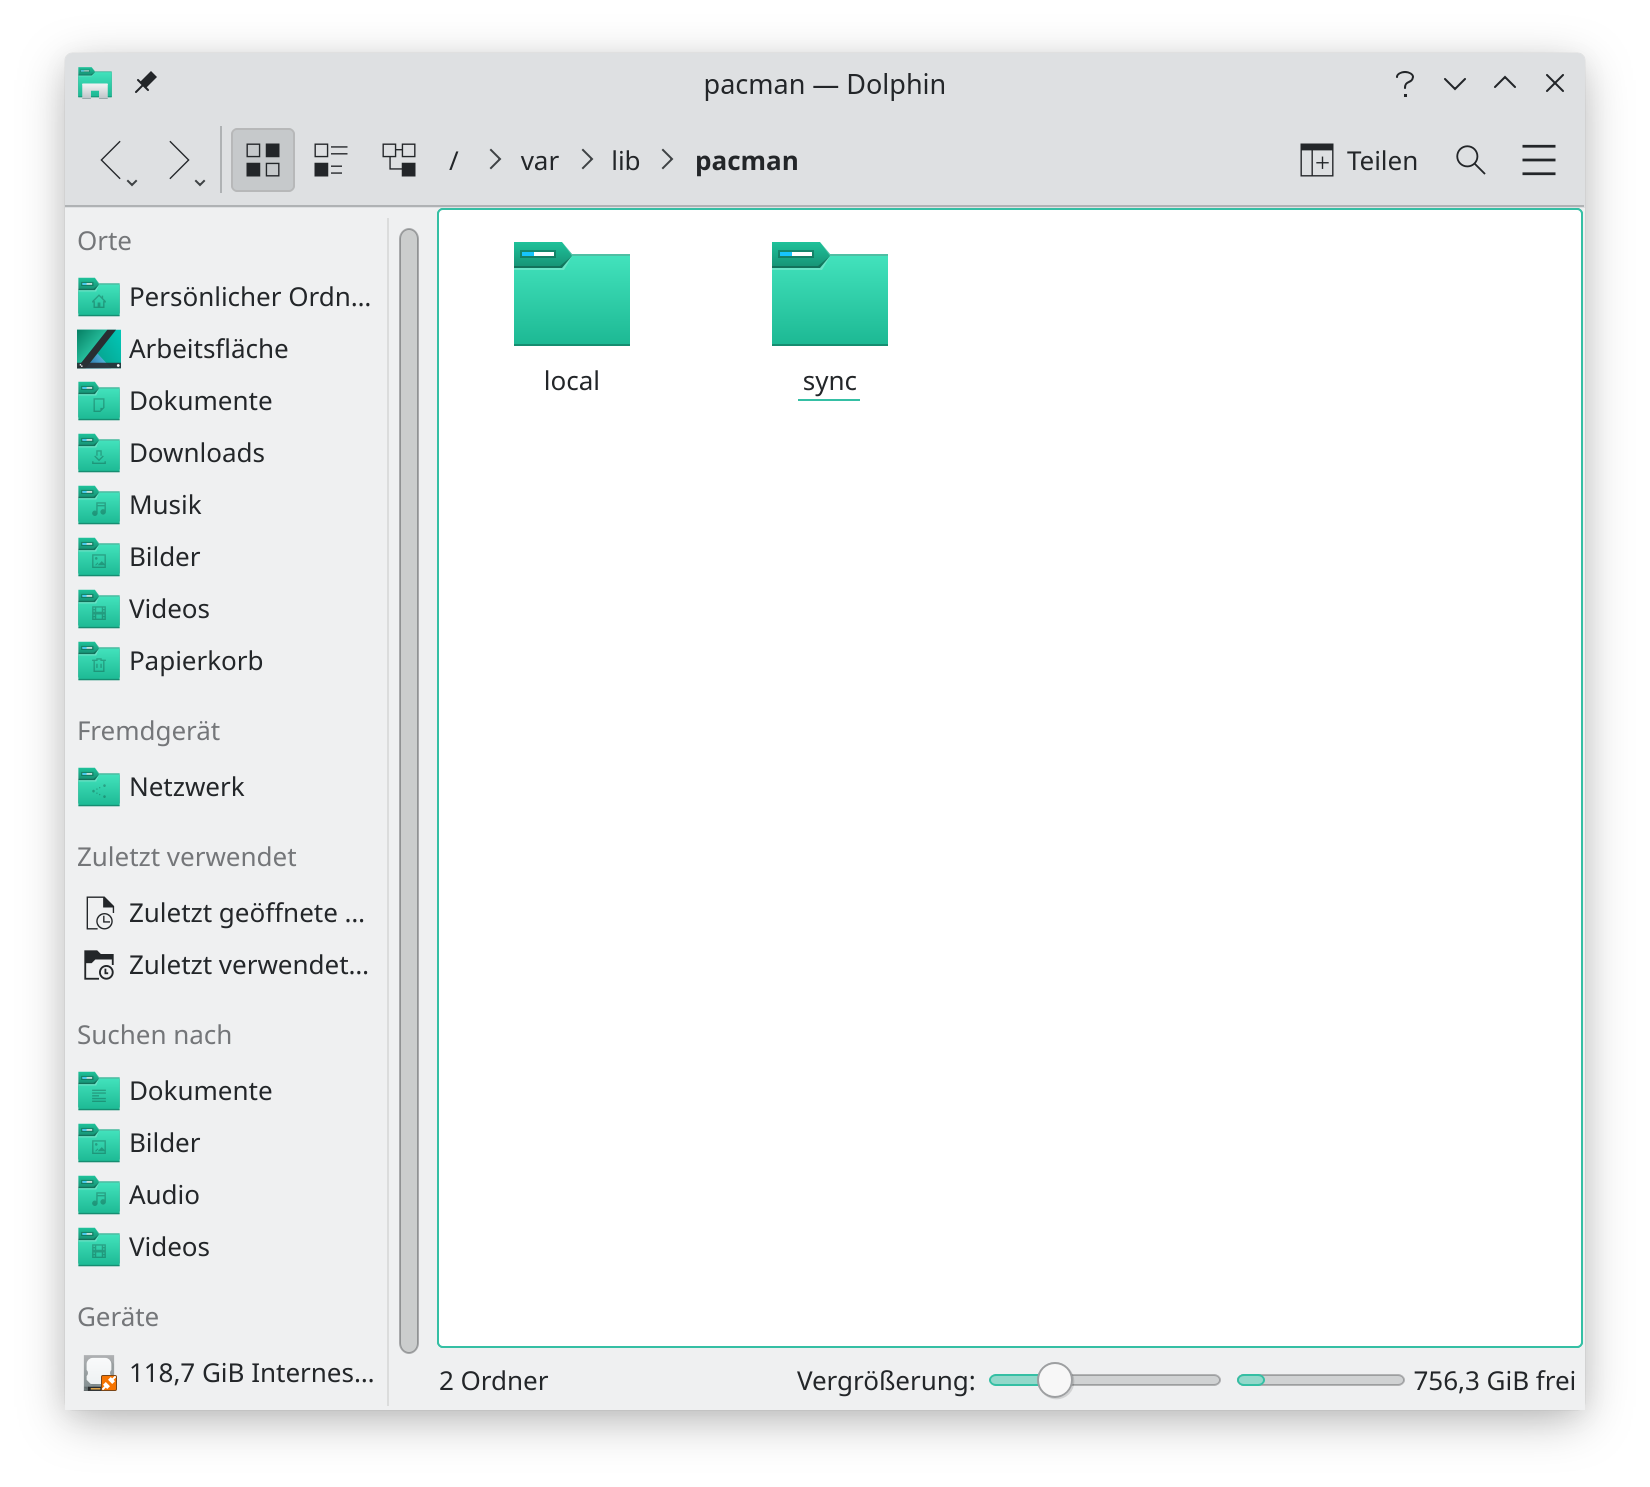
Task: Search for Audio files
Action: coord(226,1195)
